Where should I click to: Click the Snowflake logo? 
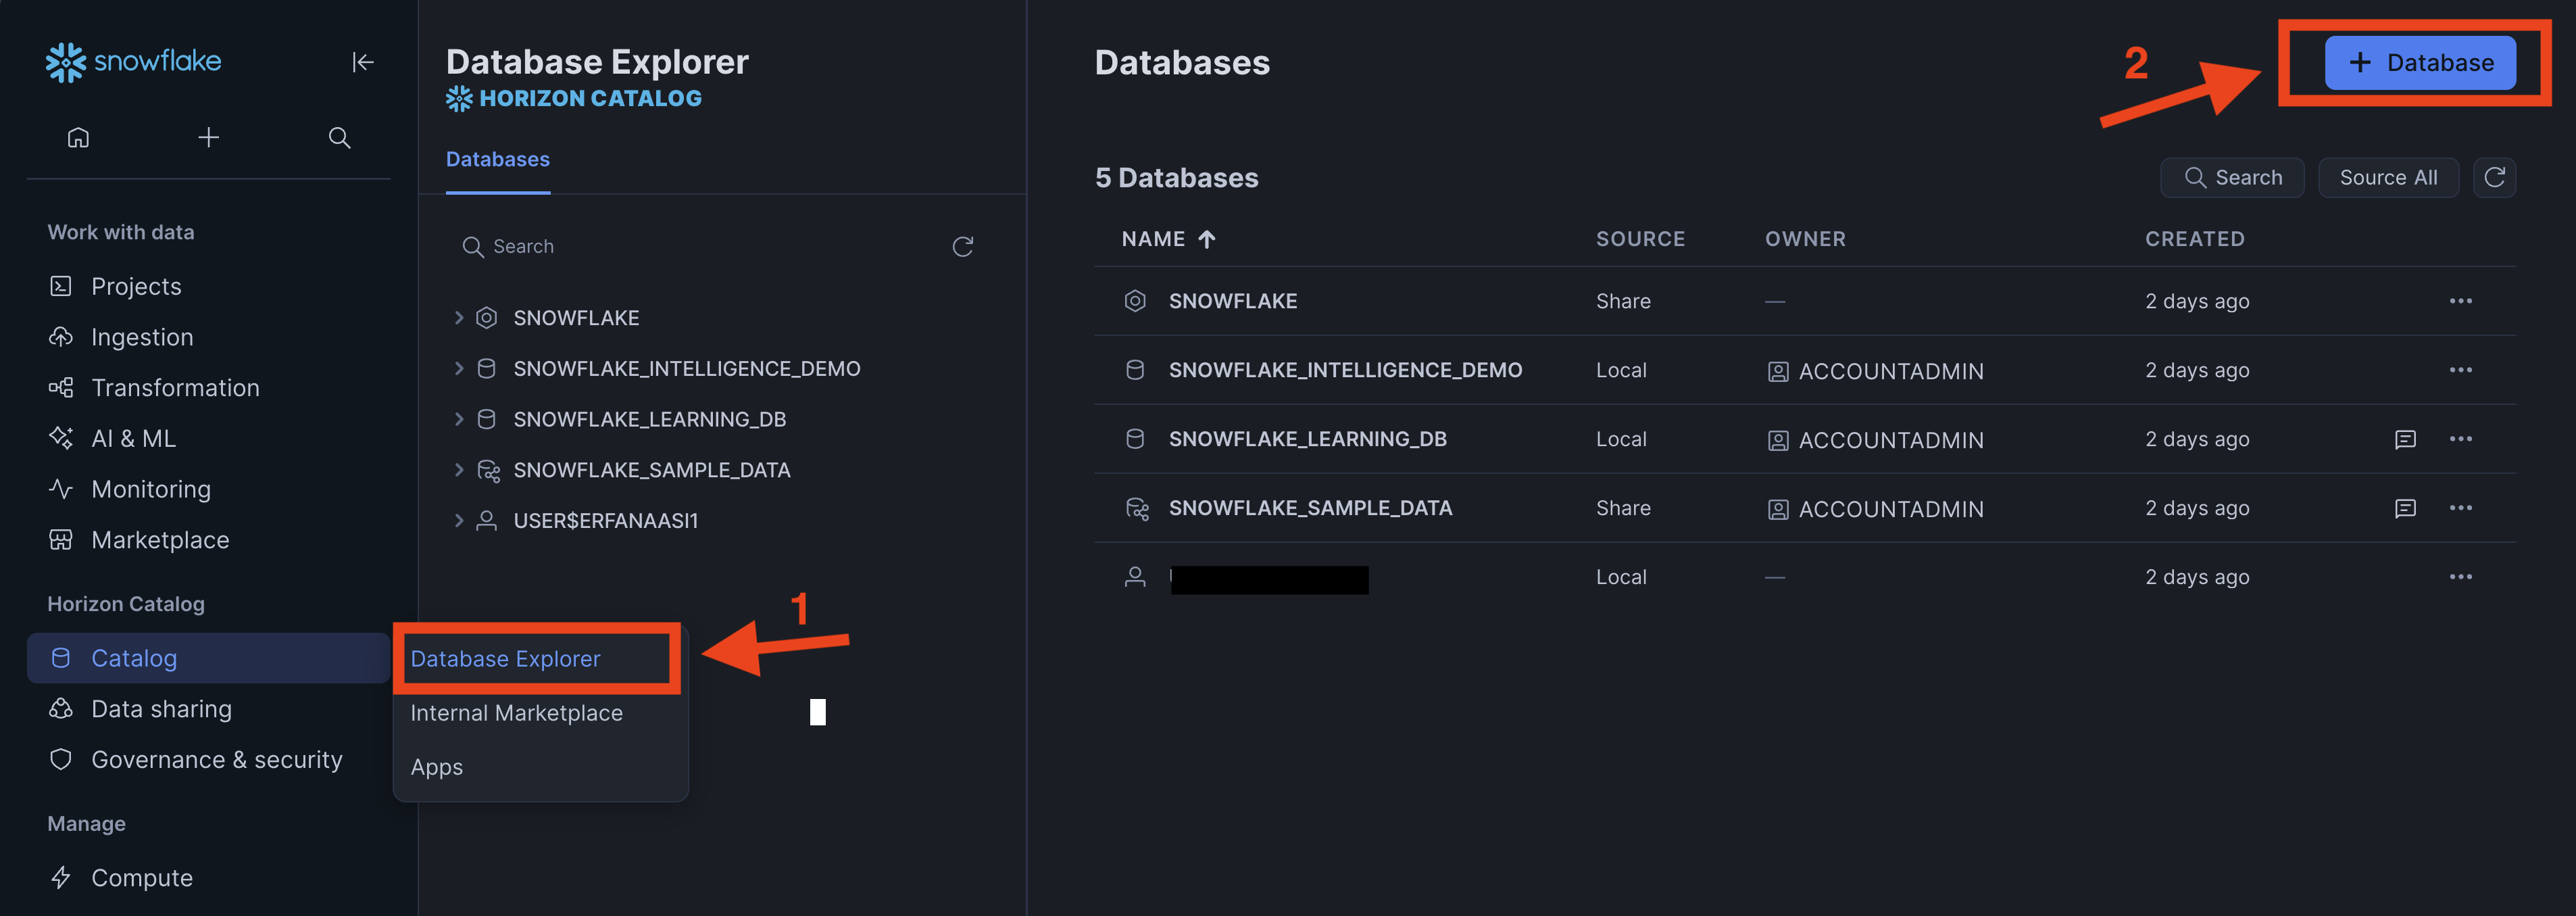(x=133, y=61)
